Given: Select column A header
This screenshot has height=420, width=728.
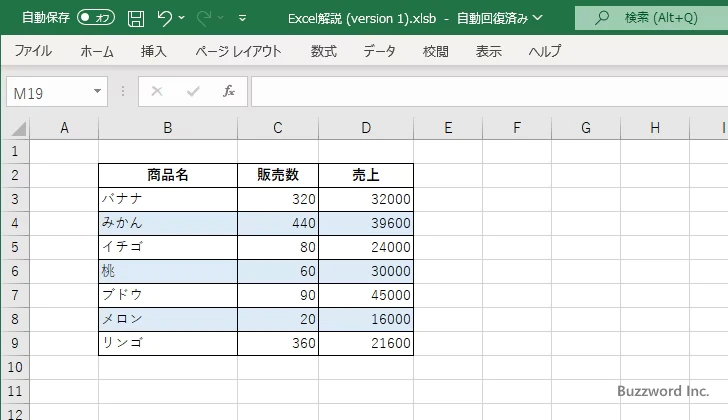Looking at the screenshot, I should [64, 128].
